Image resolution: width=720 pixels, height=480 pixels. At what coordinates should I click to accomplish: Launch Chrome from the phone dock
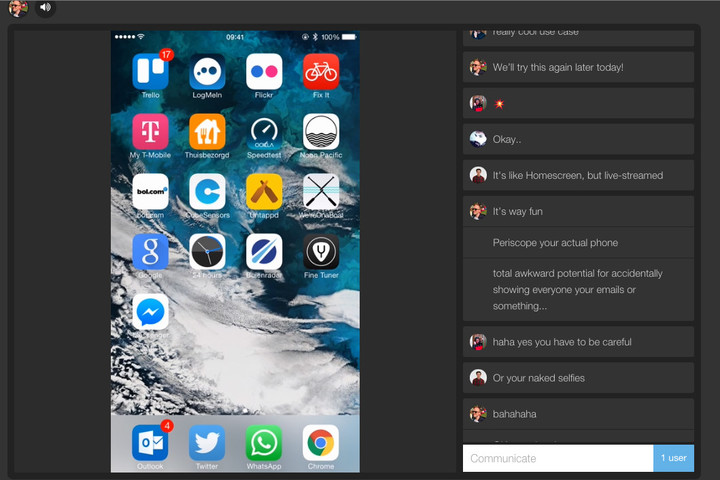coord(321,443)
